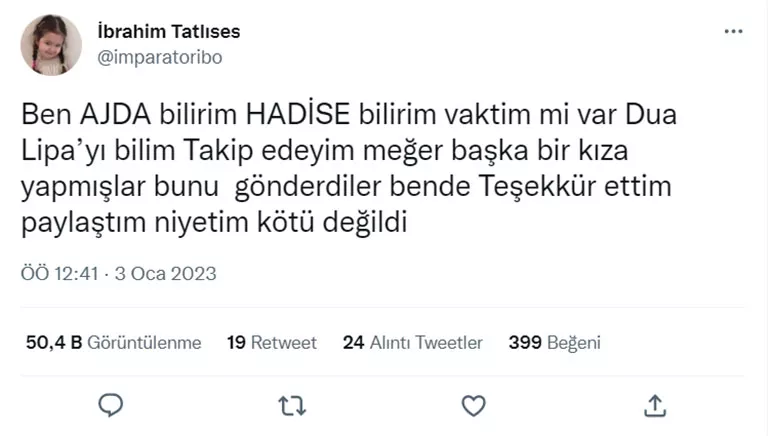Click the ÖÖ 12:41 timestamp

coord(60,273)
